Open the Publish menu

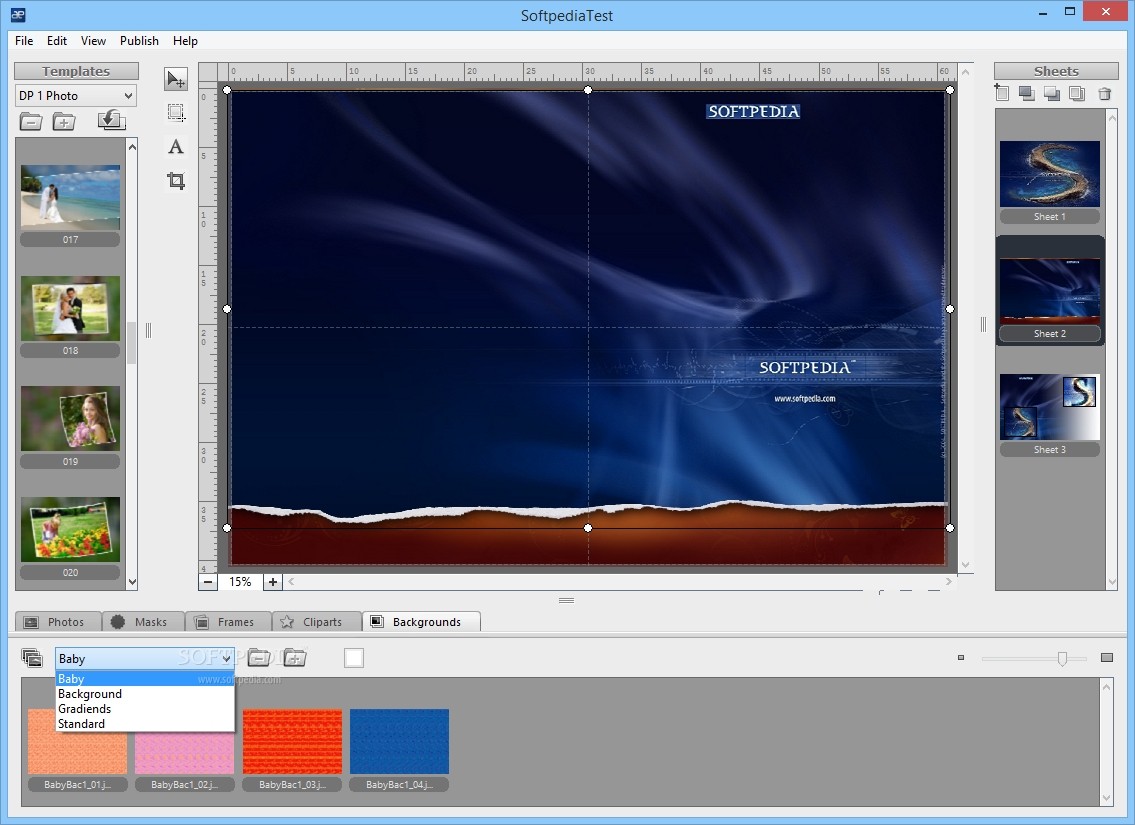click(x=139, y=41)
